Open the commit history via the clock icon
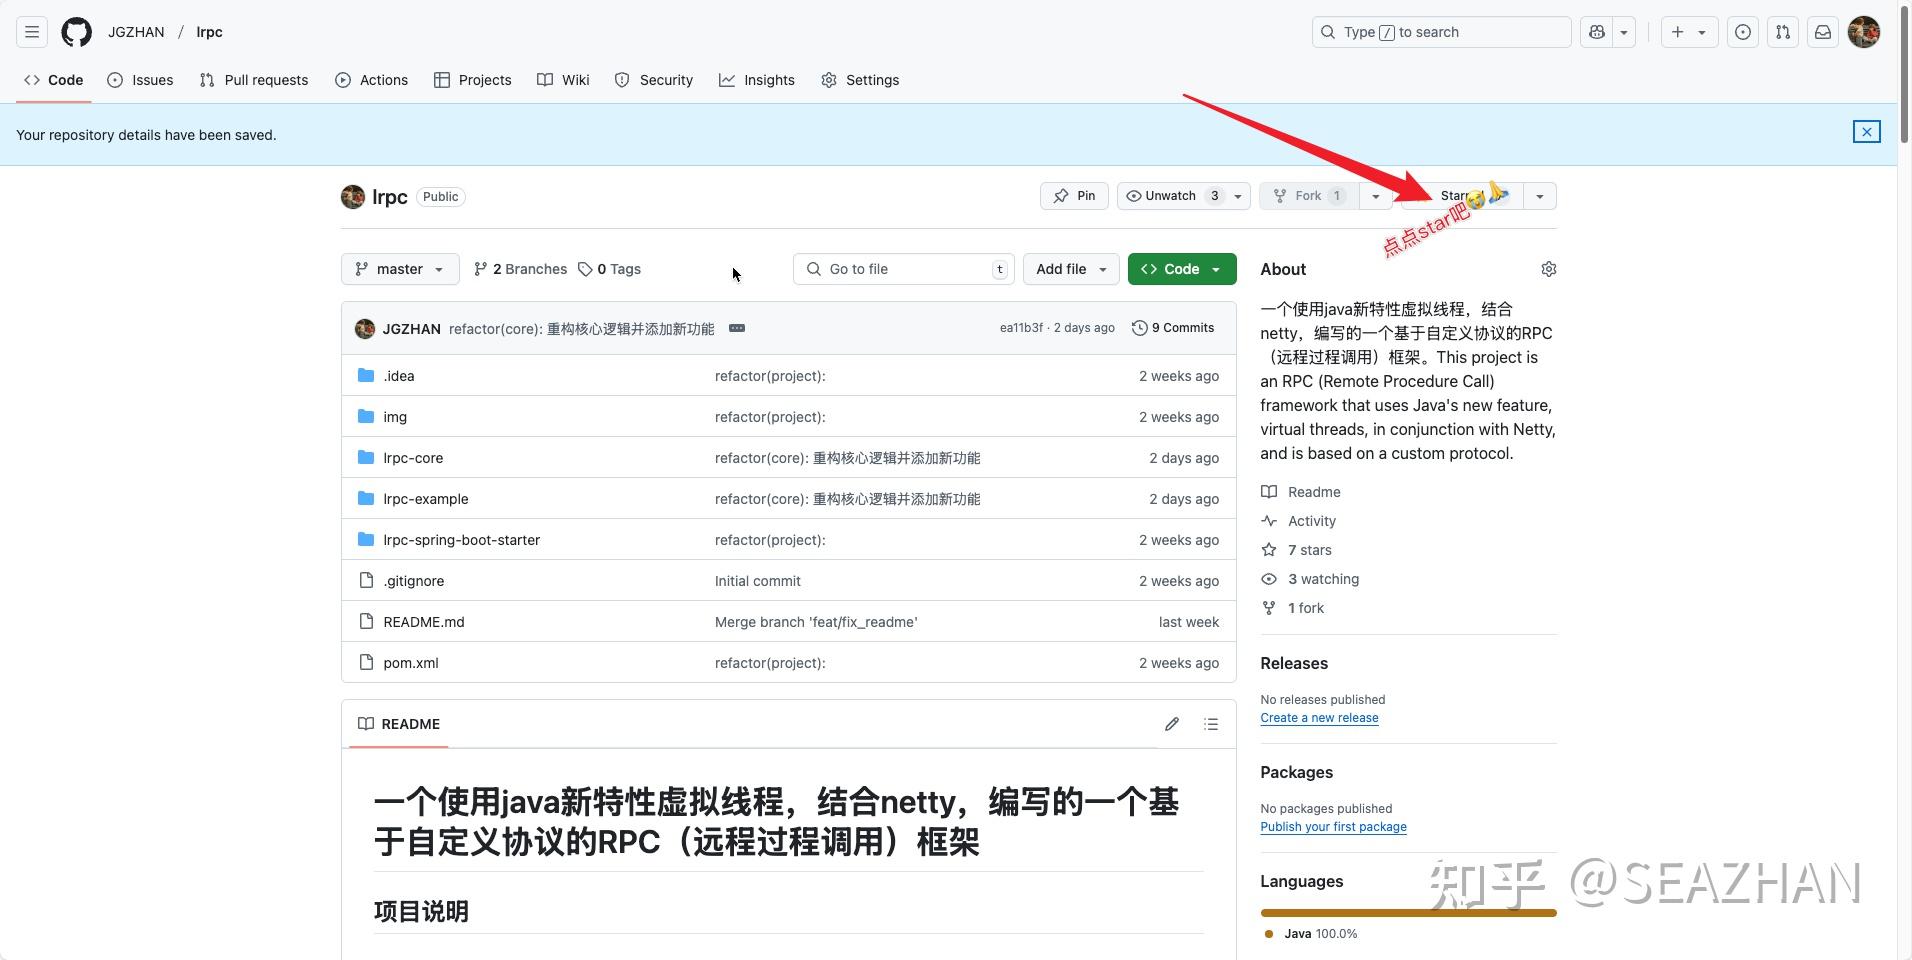The height and width of the screenshot is (960, 1912). tap(1140, 327)
